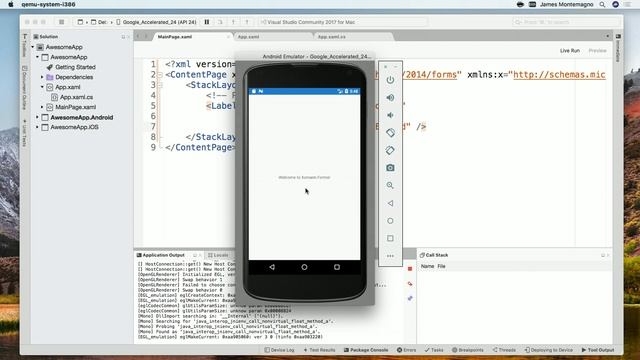The height and width of the screenshot is (360, 640).
Task: Click the Step Into toolbar icon
Action: [x=233, y=22]
